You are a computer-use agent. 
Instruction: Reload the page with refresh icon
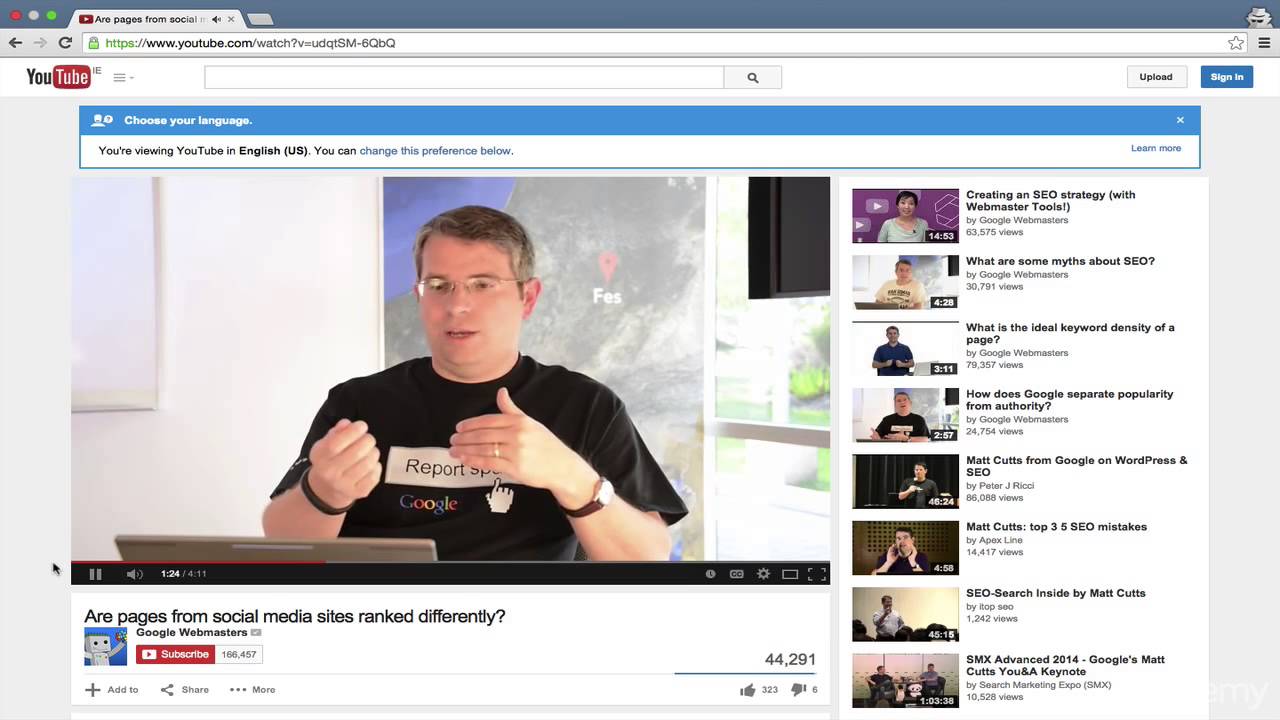tap(65, 43)
